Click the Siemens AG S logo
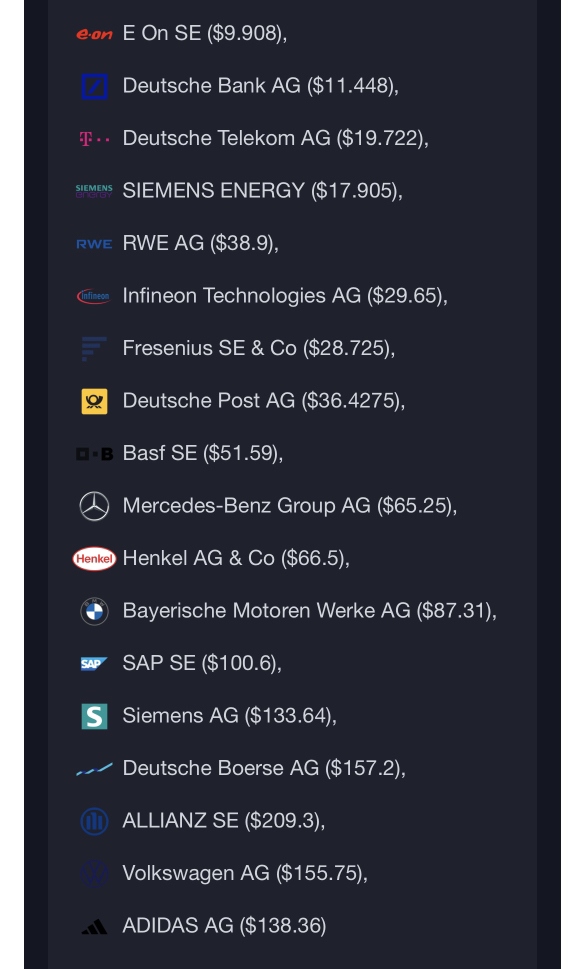The image size is (585, 969). (x=95, y=716)
